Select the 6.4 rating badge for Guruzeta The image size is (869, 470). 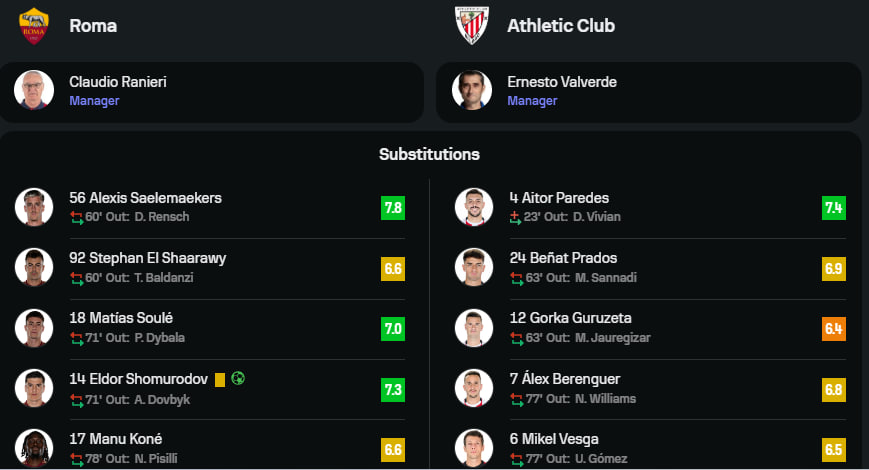tap(834, 329)
